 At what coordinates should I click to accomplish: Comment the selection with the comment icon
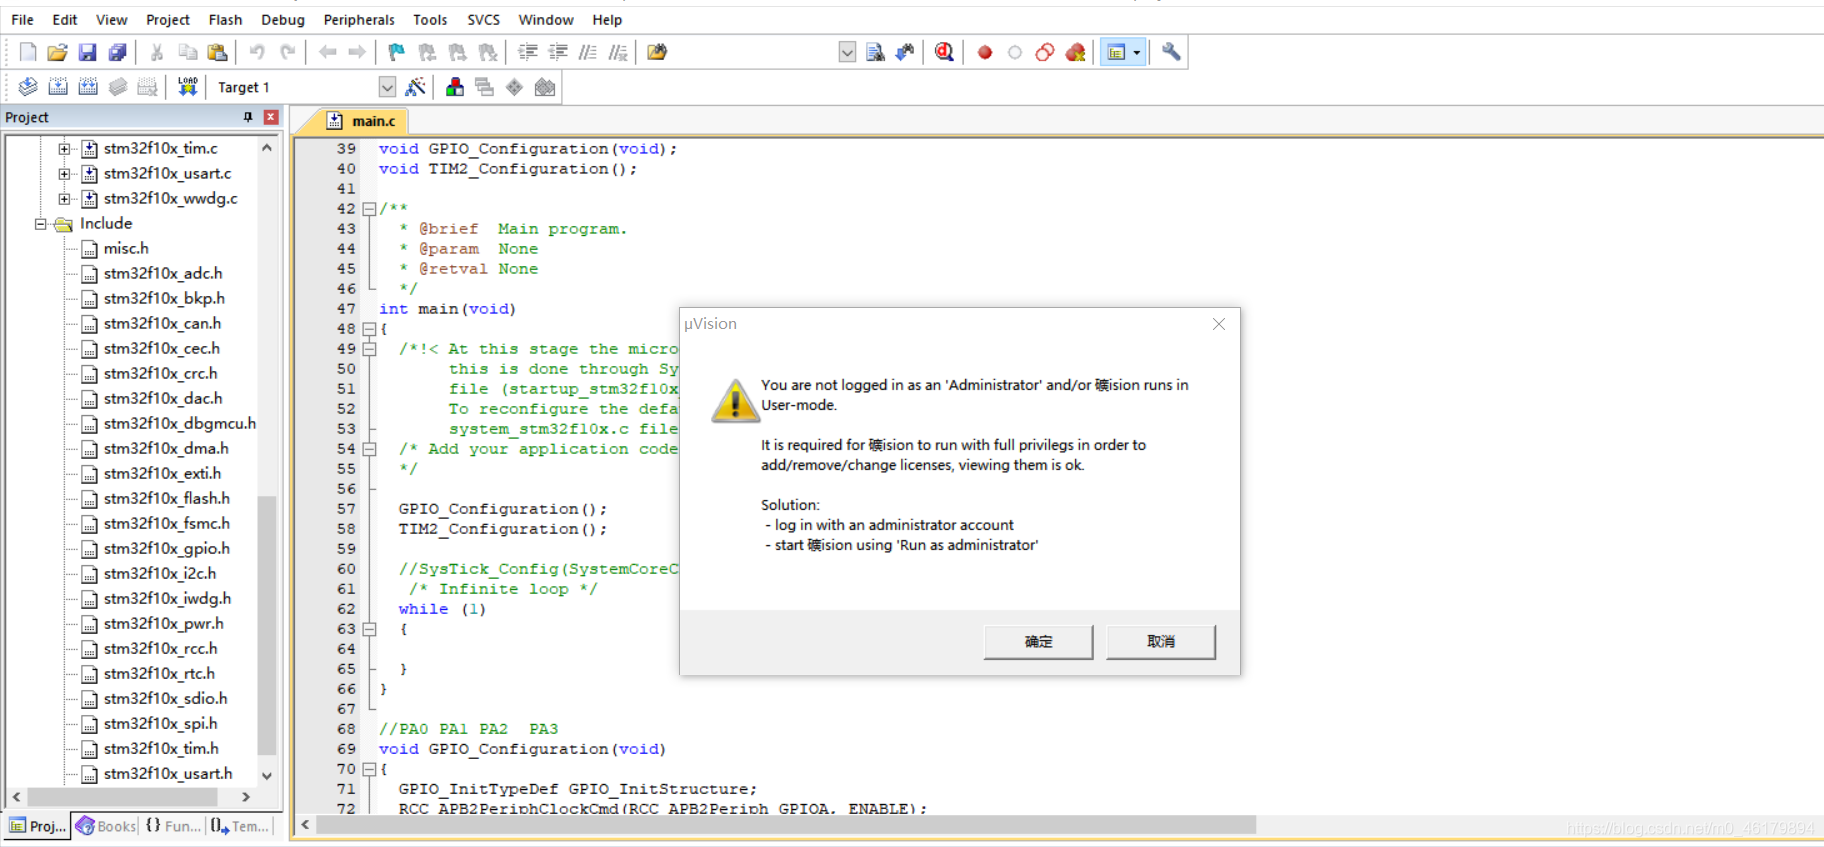pos(588,52)
